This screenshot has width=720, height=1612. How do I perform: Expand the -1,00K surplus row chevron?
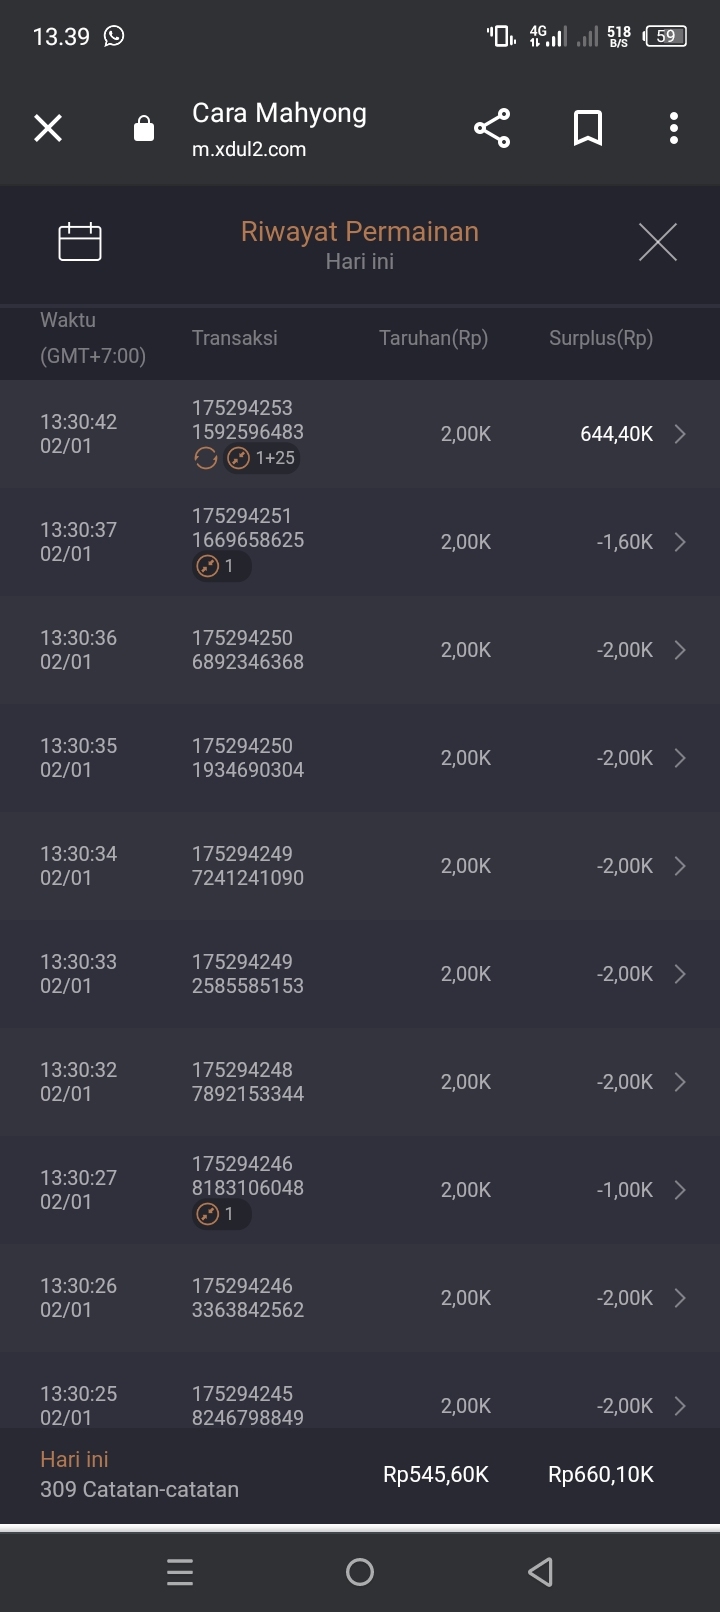coord(680,1190)
